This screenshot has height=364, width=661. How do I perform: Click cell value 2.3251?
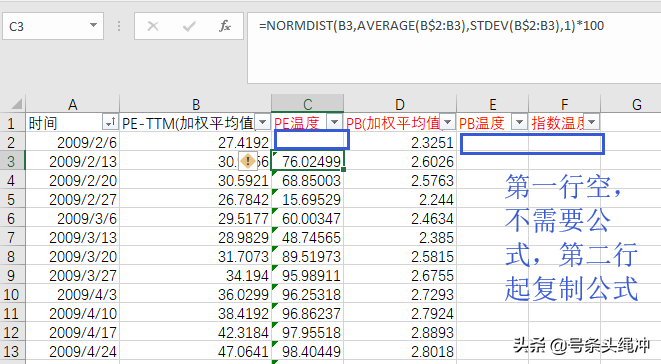[400, 142]
